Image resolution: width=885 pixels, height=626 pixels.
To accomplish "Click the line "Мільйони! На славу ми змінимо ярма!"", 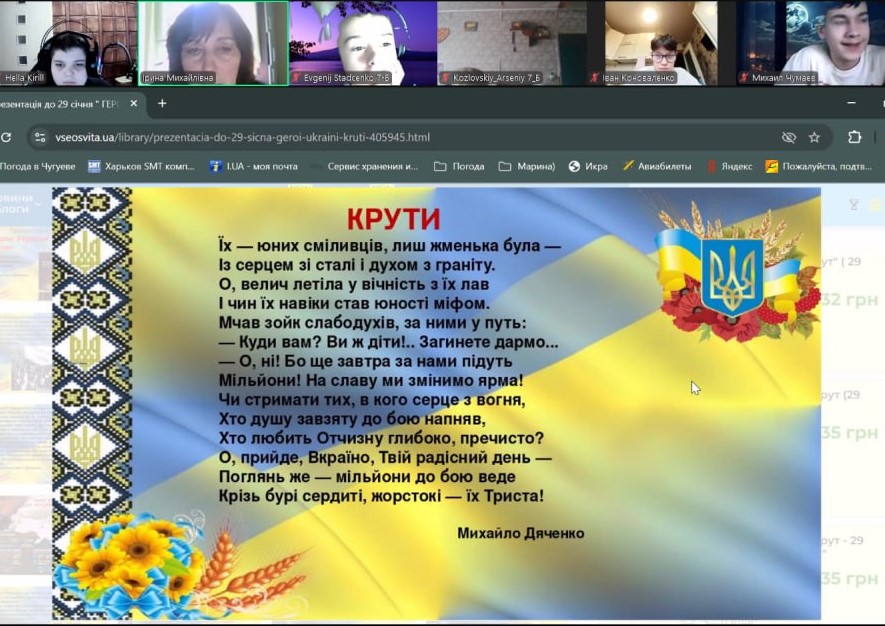I will [x=371, y=380].
